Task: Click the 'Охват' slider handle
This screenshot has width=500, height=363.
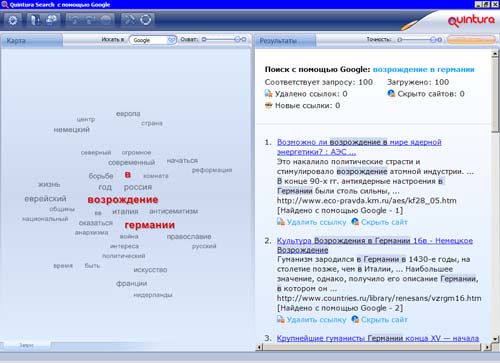Action: 238,39
